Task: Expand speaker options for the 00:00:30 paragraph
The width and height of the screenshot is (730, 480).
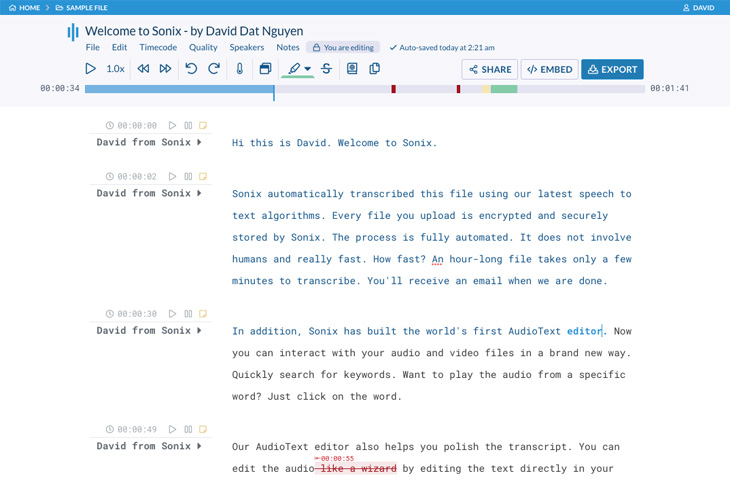Action: (199, 330)
